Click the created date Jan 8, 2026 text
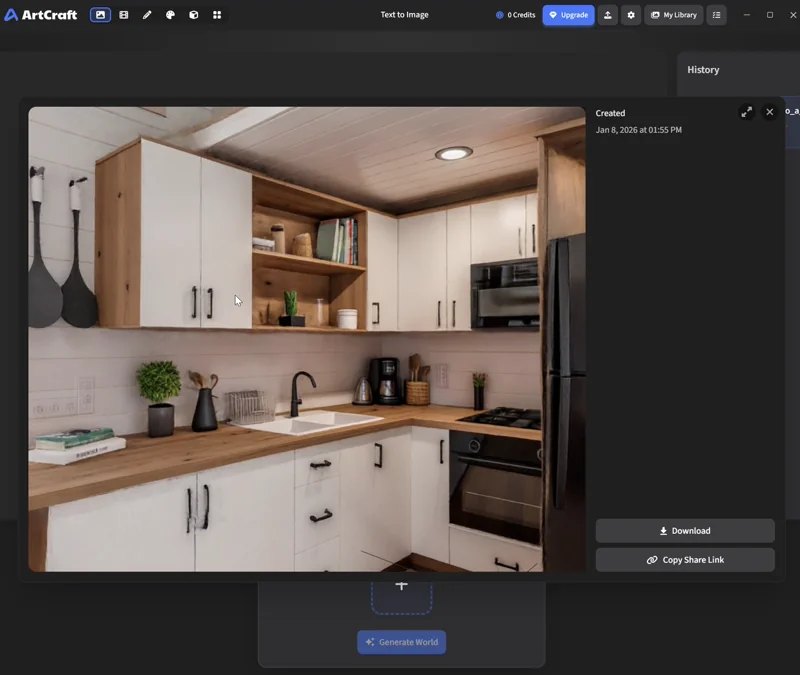This screenshot has width=800, height=675. tap(638, 130)
